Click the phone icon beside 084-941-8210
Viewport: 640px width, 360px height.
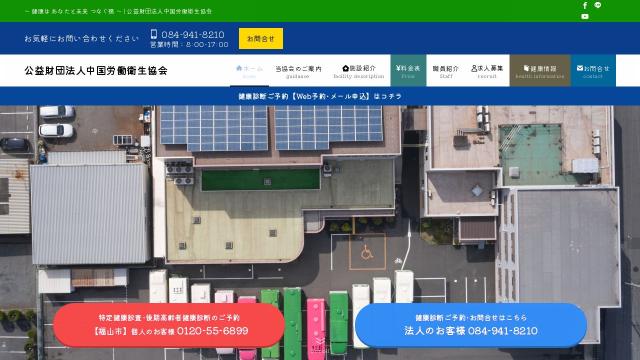pyautogui.click(x=154, y=34)
